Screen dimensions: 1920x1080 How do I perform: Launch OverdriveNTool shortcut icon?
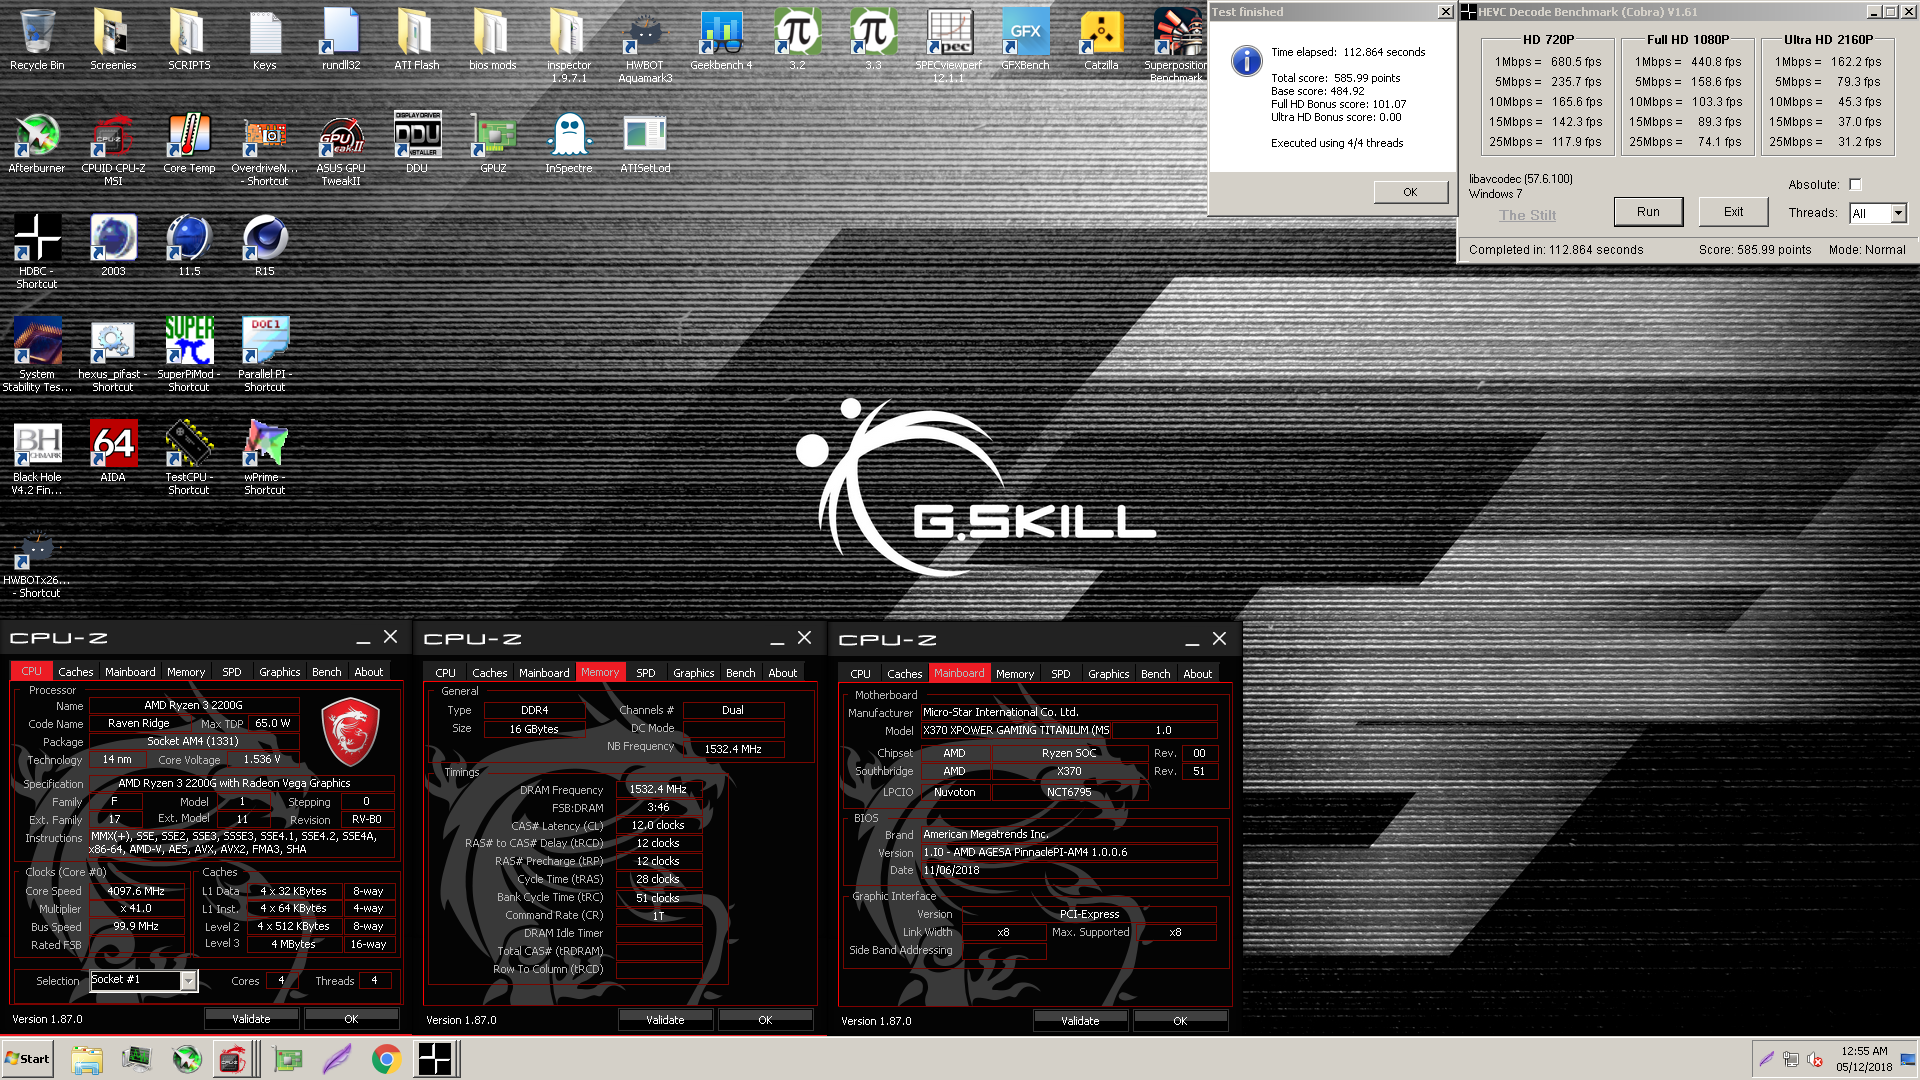pyautogui.click(x=265, y=149)
